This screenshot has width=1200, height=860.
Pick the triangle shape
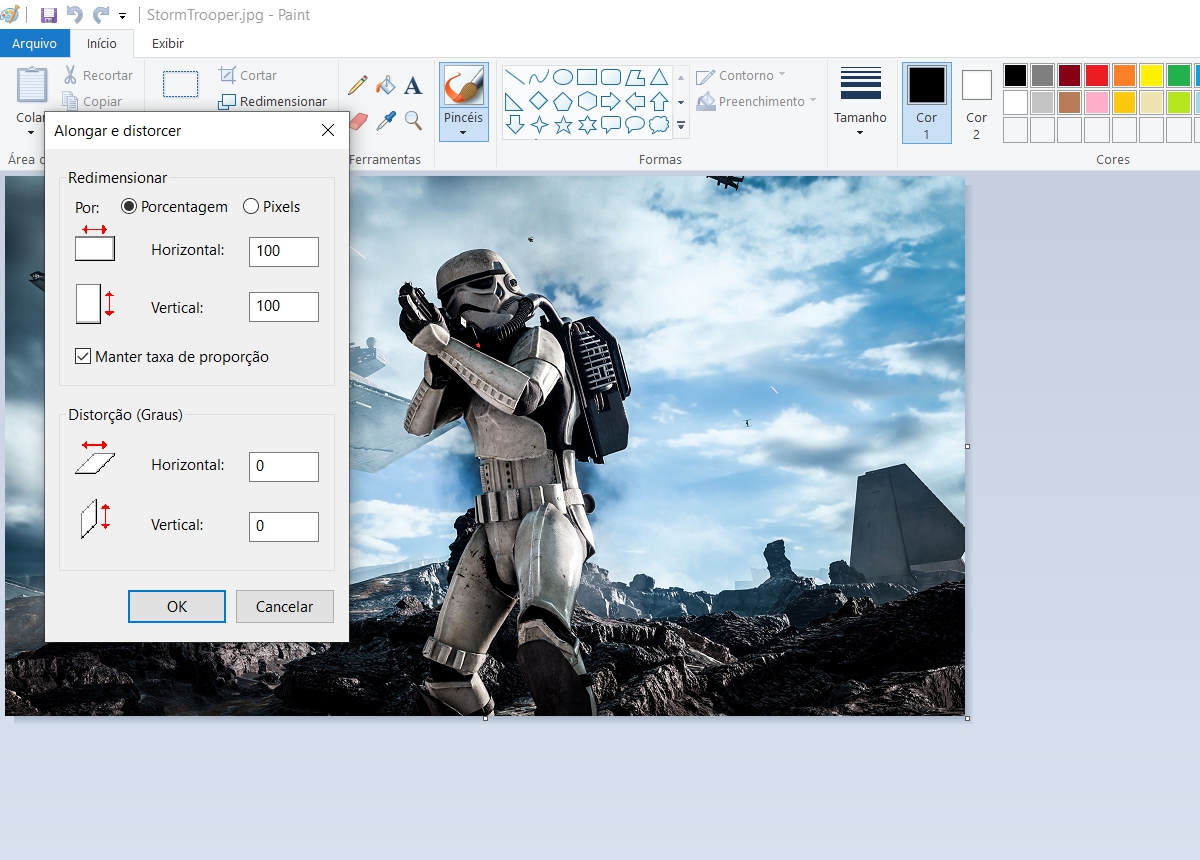click(x=659, y=77)
